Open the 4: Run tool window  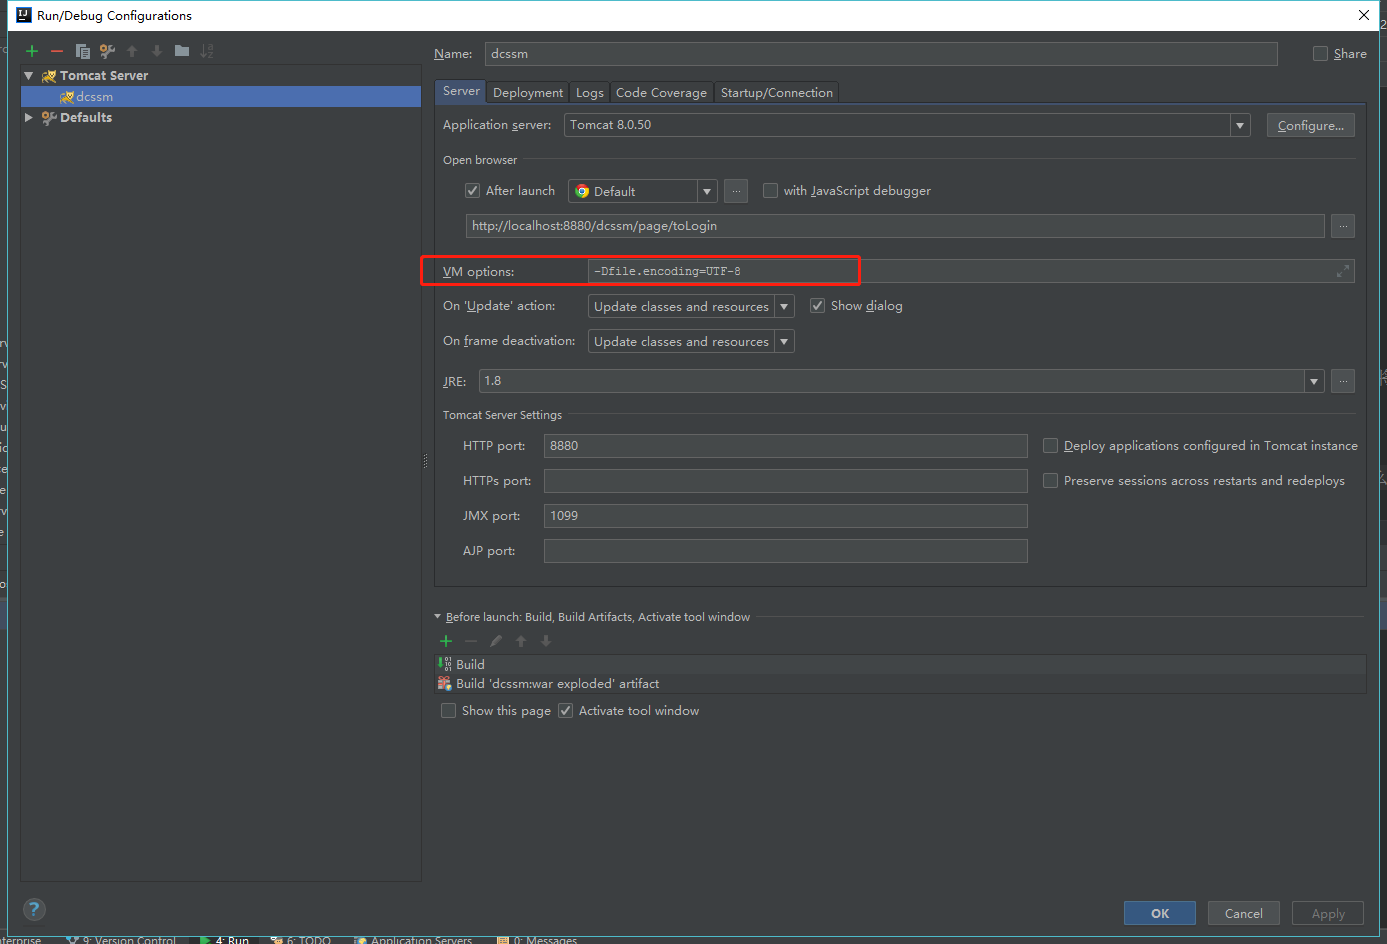[225, 939]
